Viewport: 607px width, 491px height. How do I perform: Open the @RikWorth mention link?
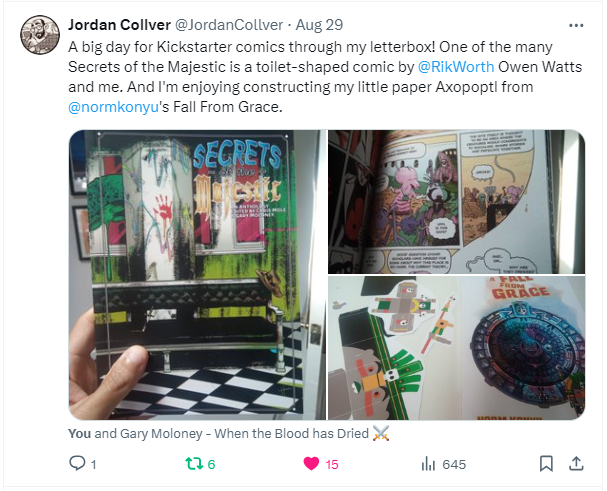tap(456, 67)
